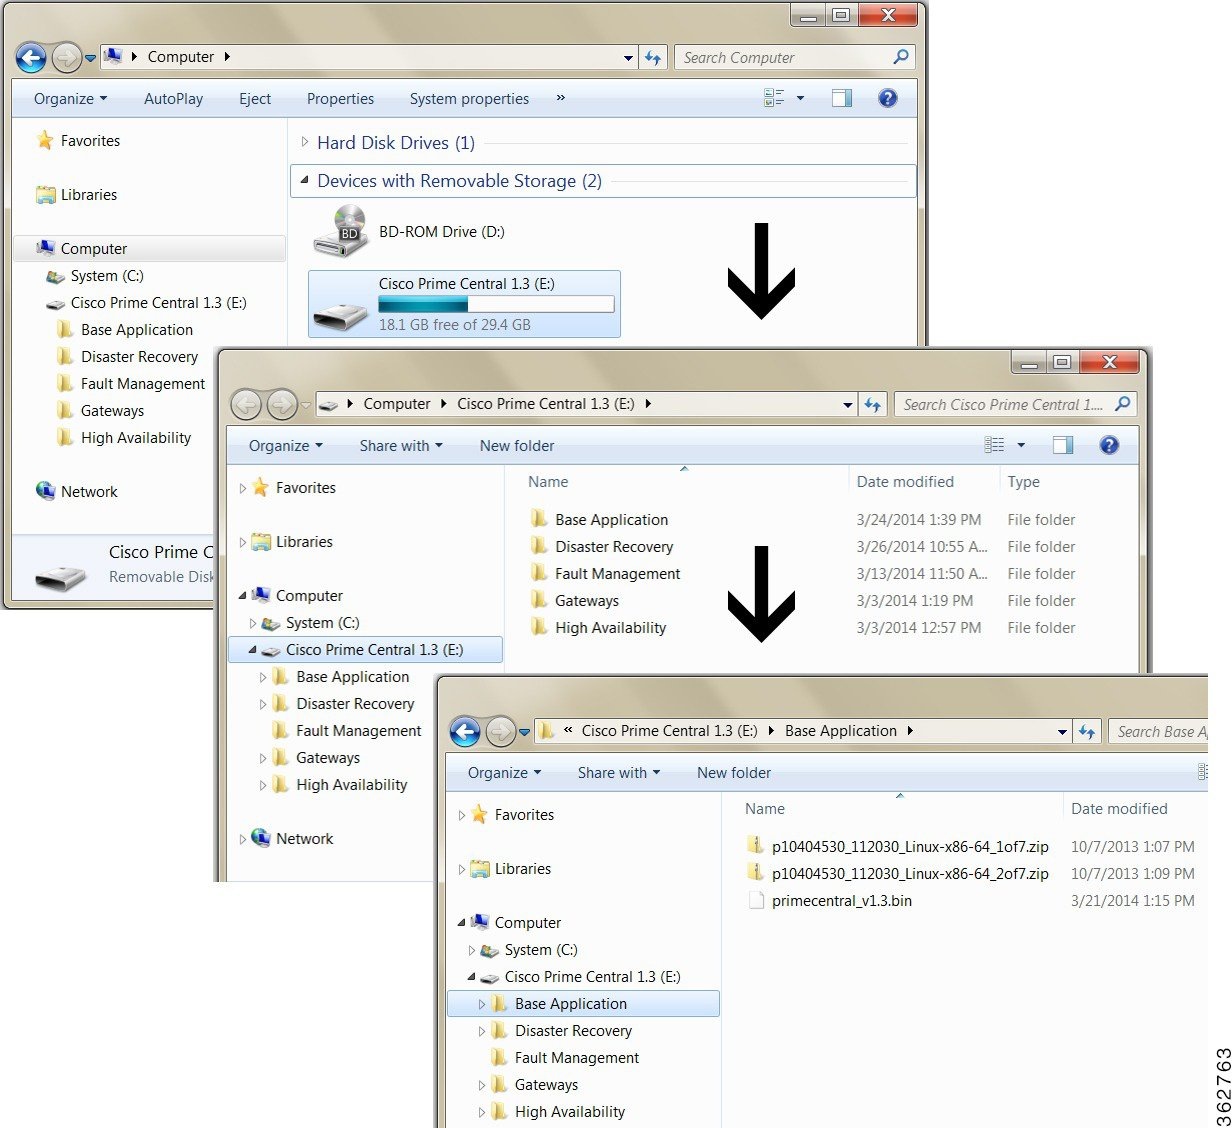Click System properties in Computer toolbar
This screenshot has height=1128, width=1232.
click(x=469, y=98)
